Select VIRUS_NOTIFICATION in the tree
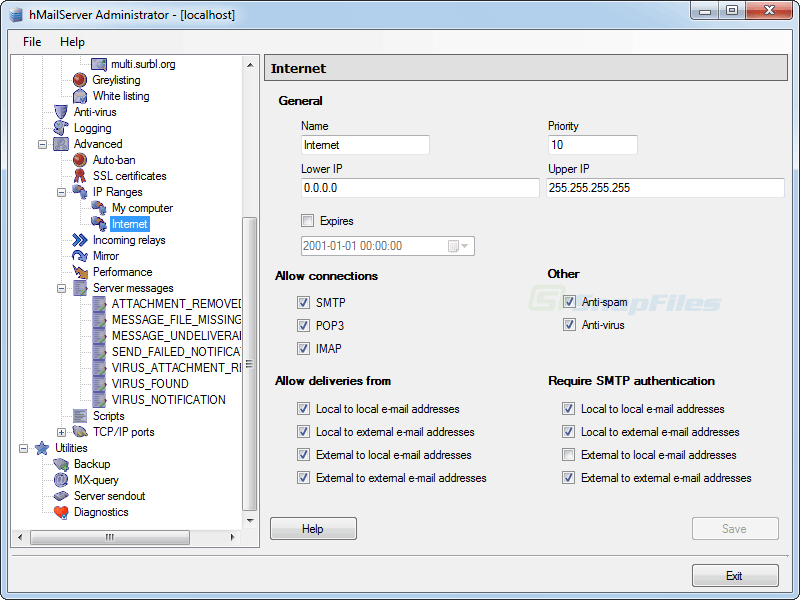800x600 pixels. point(168,399)
